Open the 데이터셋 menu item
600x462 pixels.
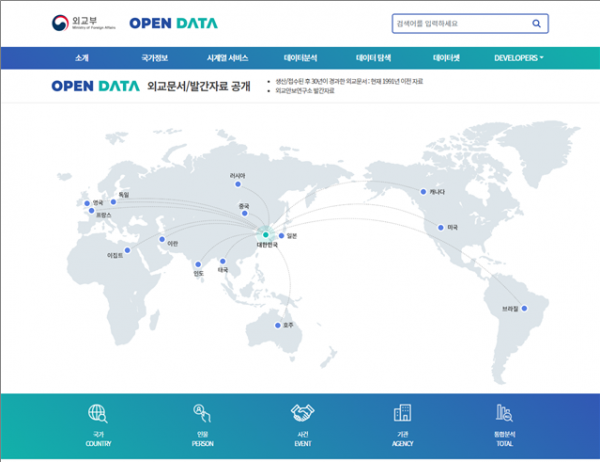point(446,58)
